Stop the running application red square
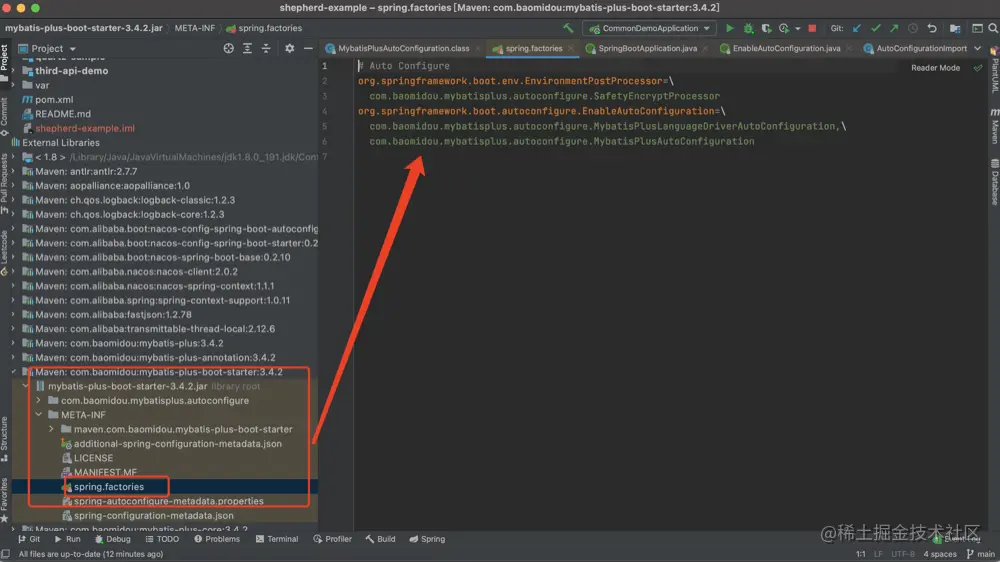The image size is (1000, 562). pos(812,28)
